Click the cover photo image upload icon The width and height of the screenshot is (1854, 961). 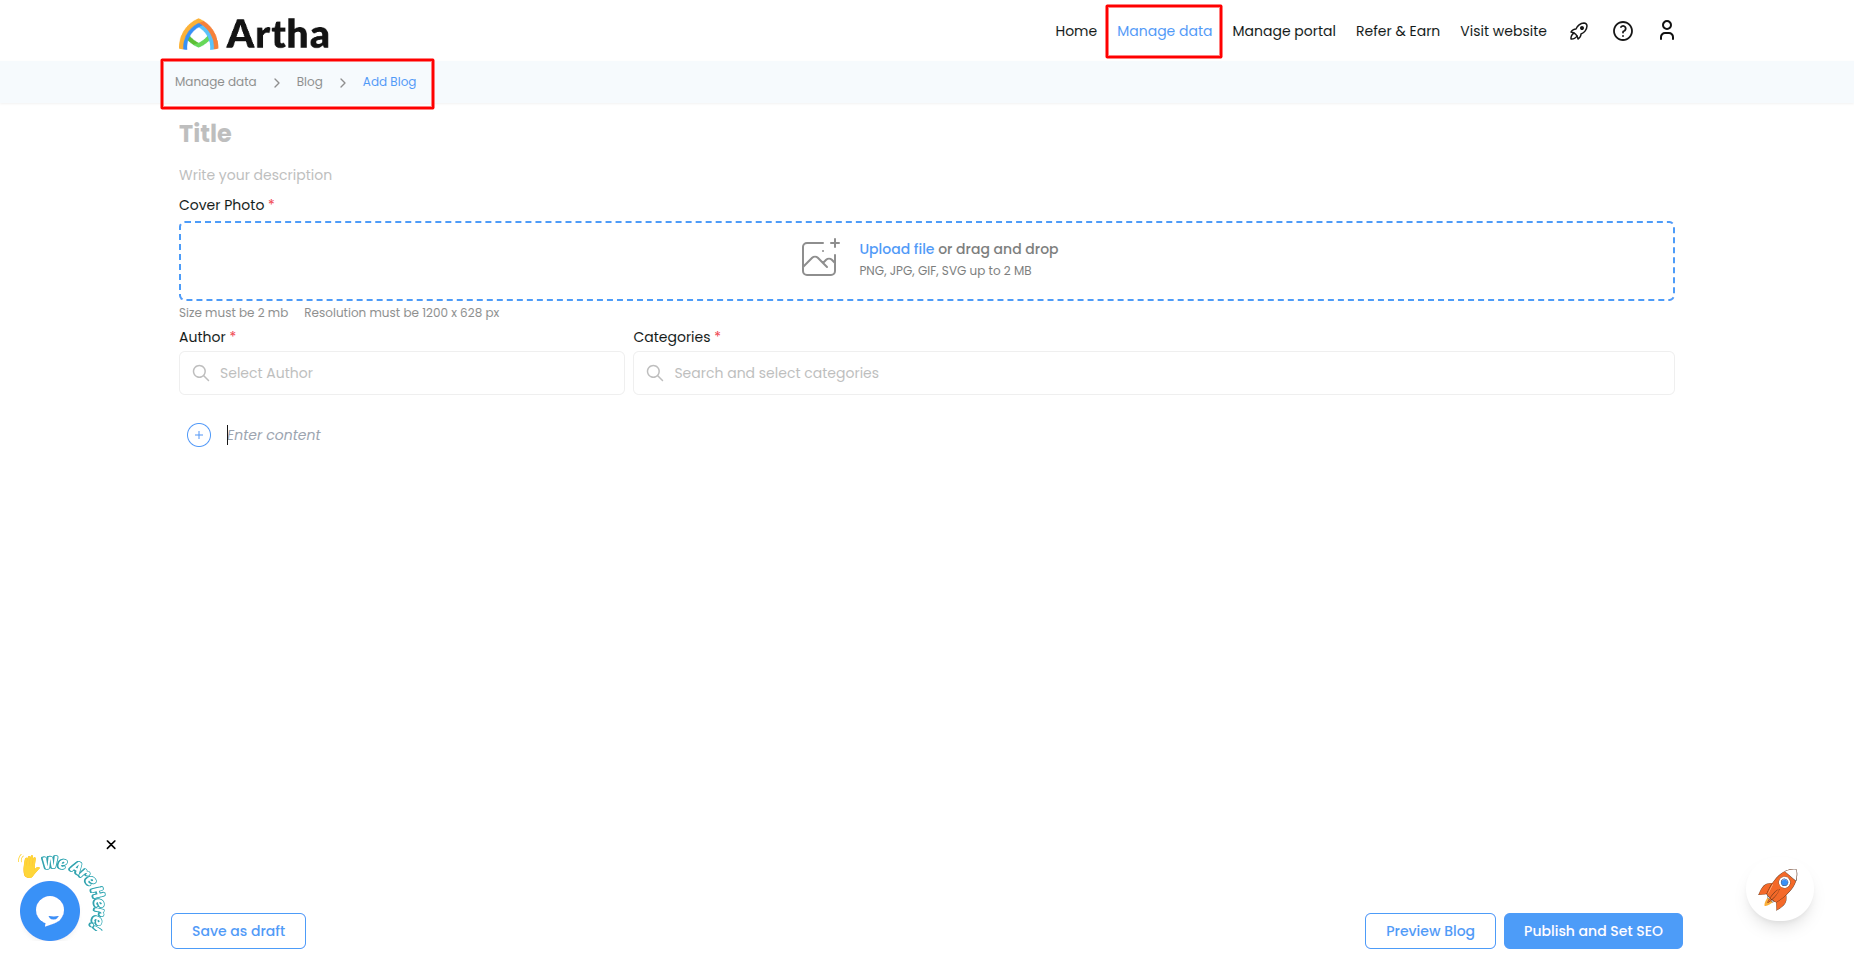pyautogui.click(x=820, y=258)
